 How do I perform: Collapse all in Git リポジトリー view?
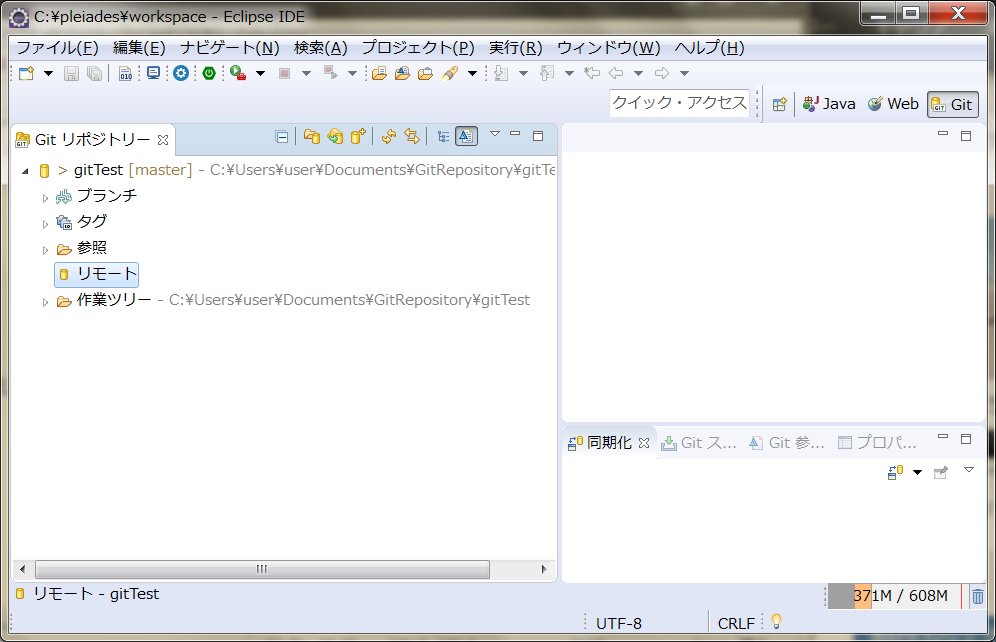tap(282, 137)
